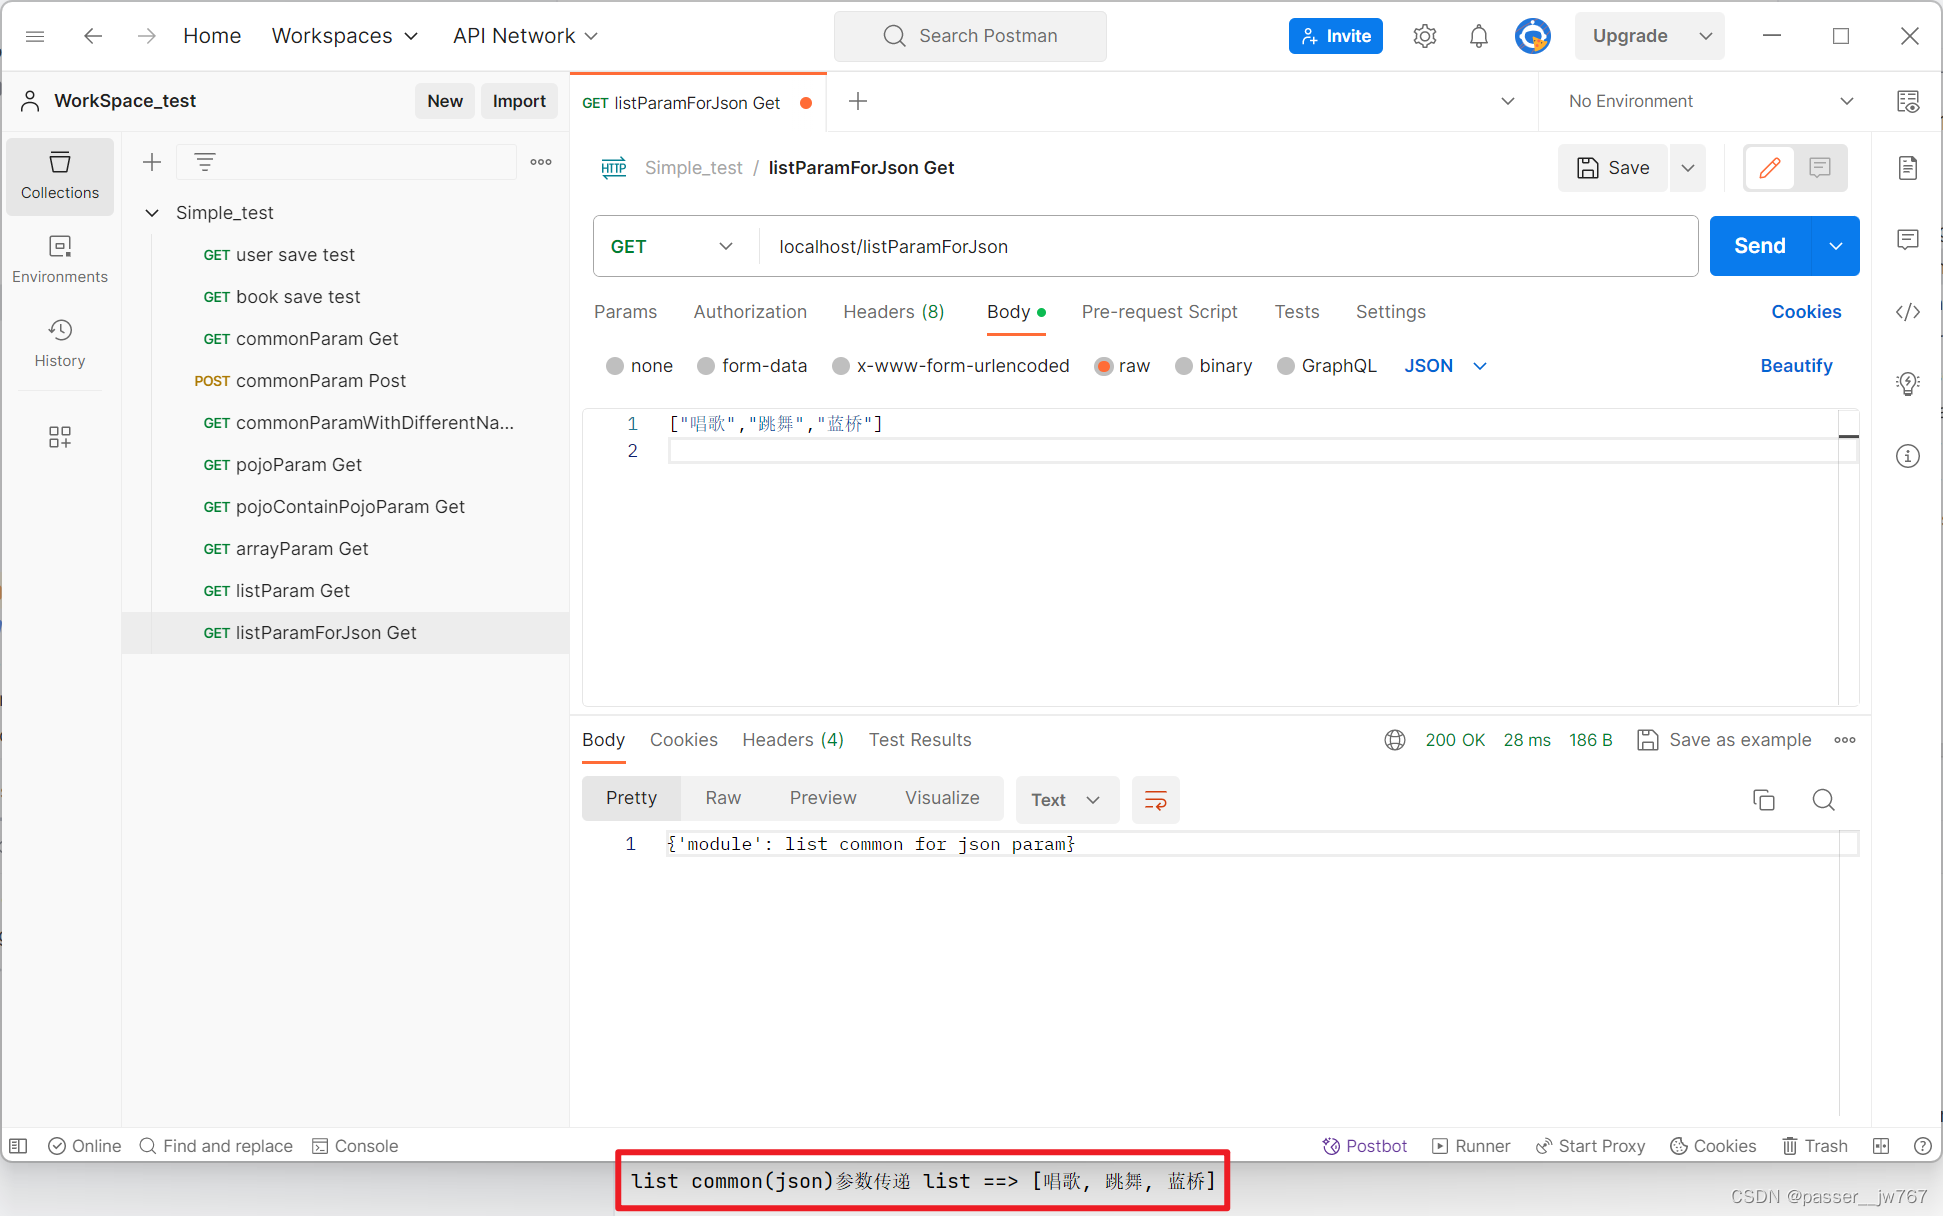Open the notifications bell
The height and width of the screenshot is (1216, 1943).
(x=1479, y=36)
